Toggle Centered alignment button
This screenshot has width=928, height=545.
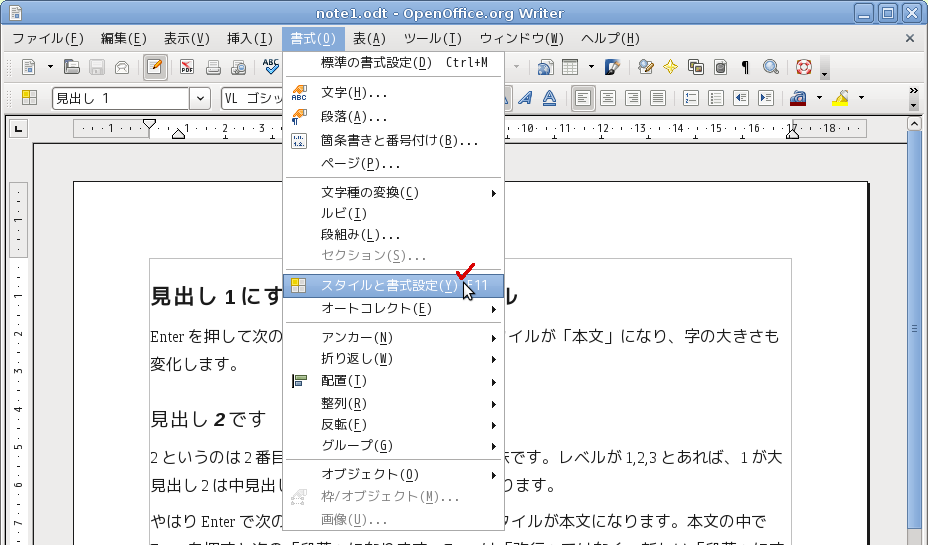point(608,98)
